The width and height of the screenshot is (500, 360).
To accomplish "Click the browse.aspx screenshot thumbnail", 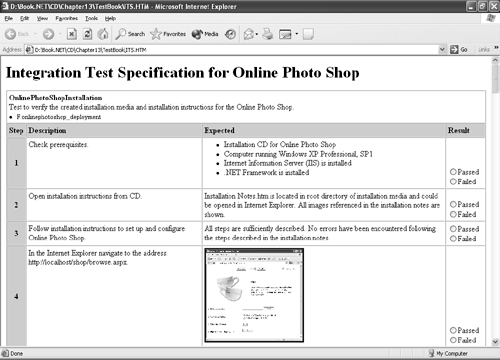I will (254, 295).
